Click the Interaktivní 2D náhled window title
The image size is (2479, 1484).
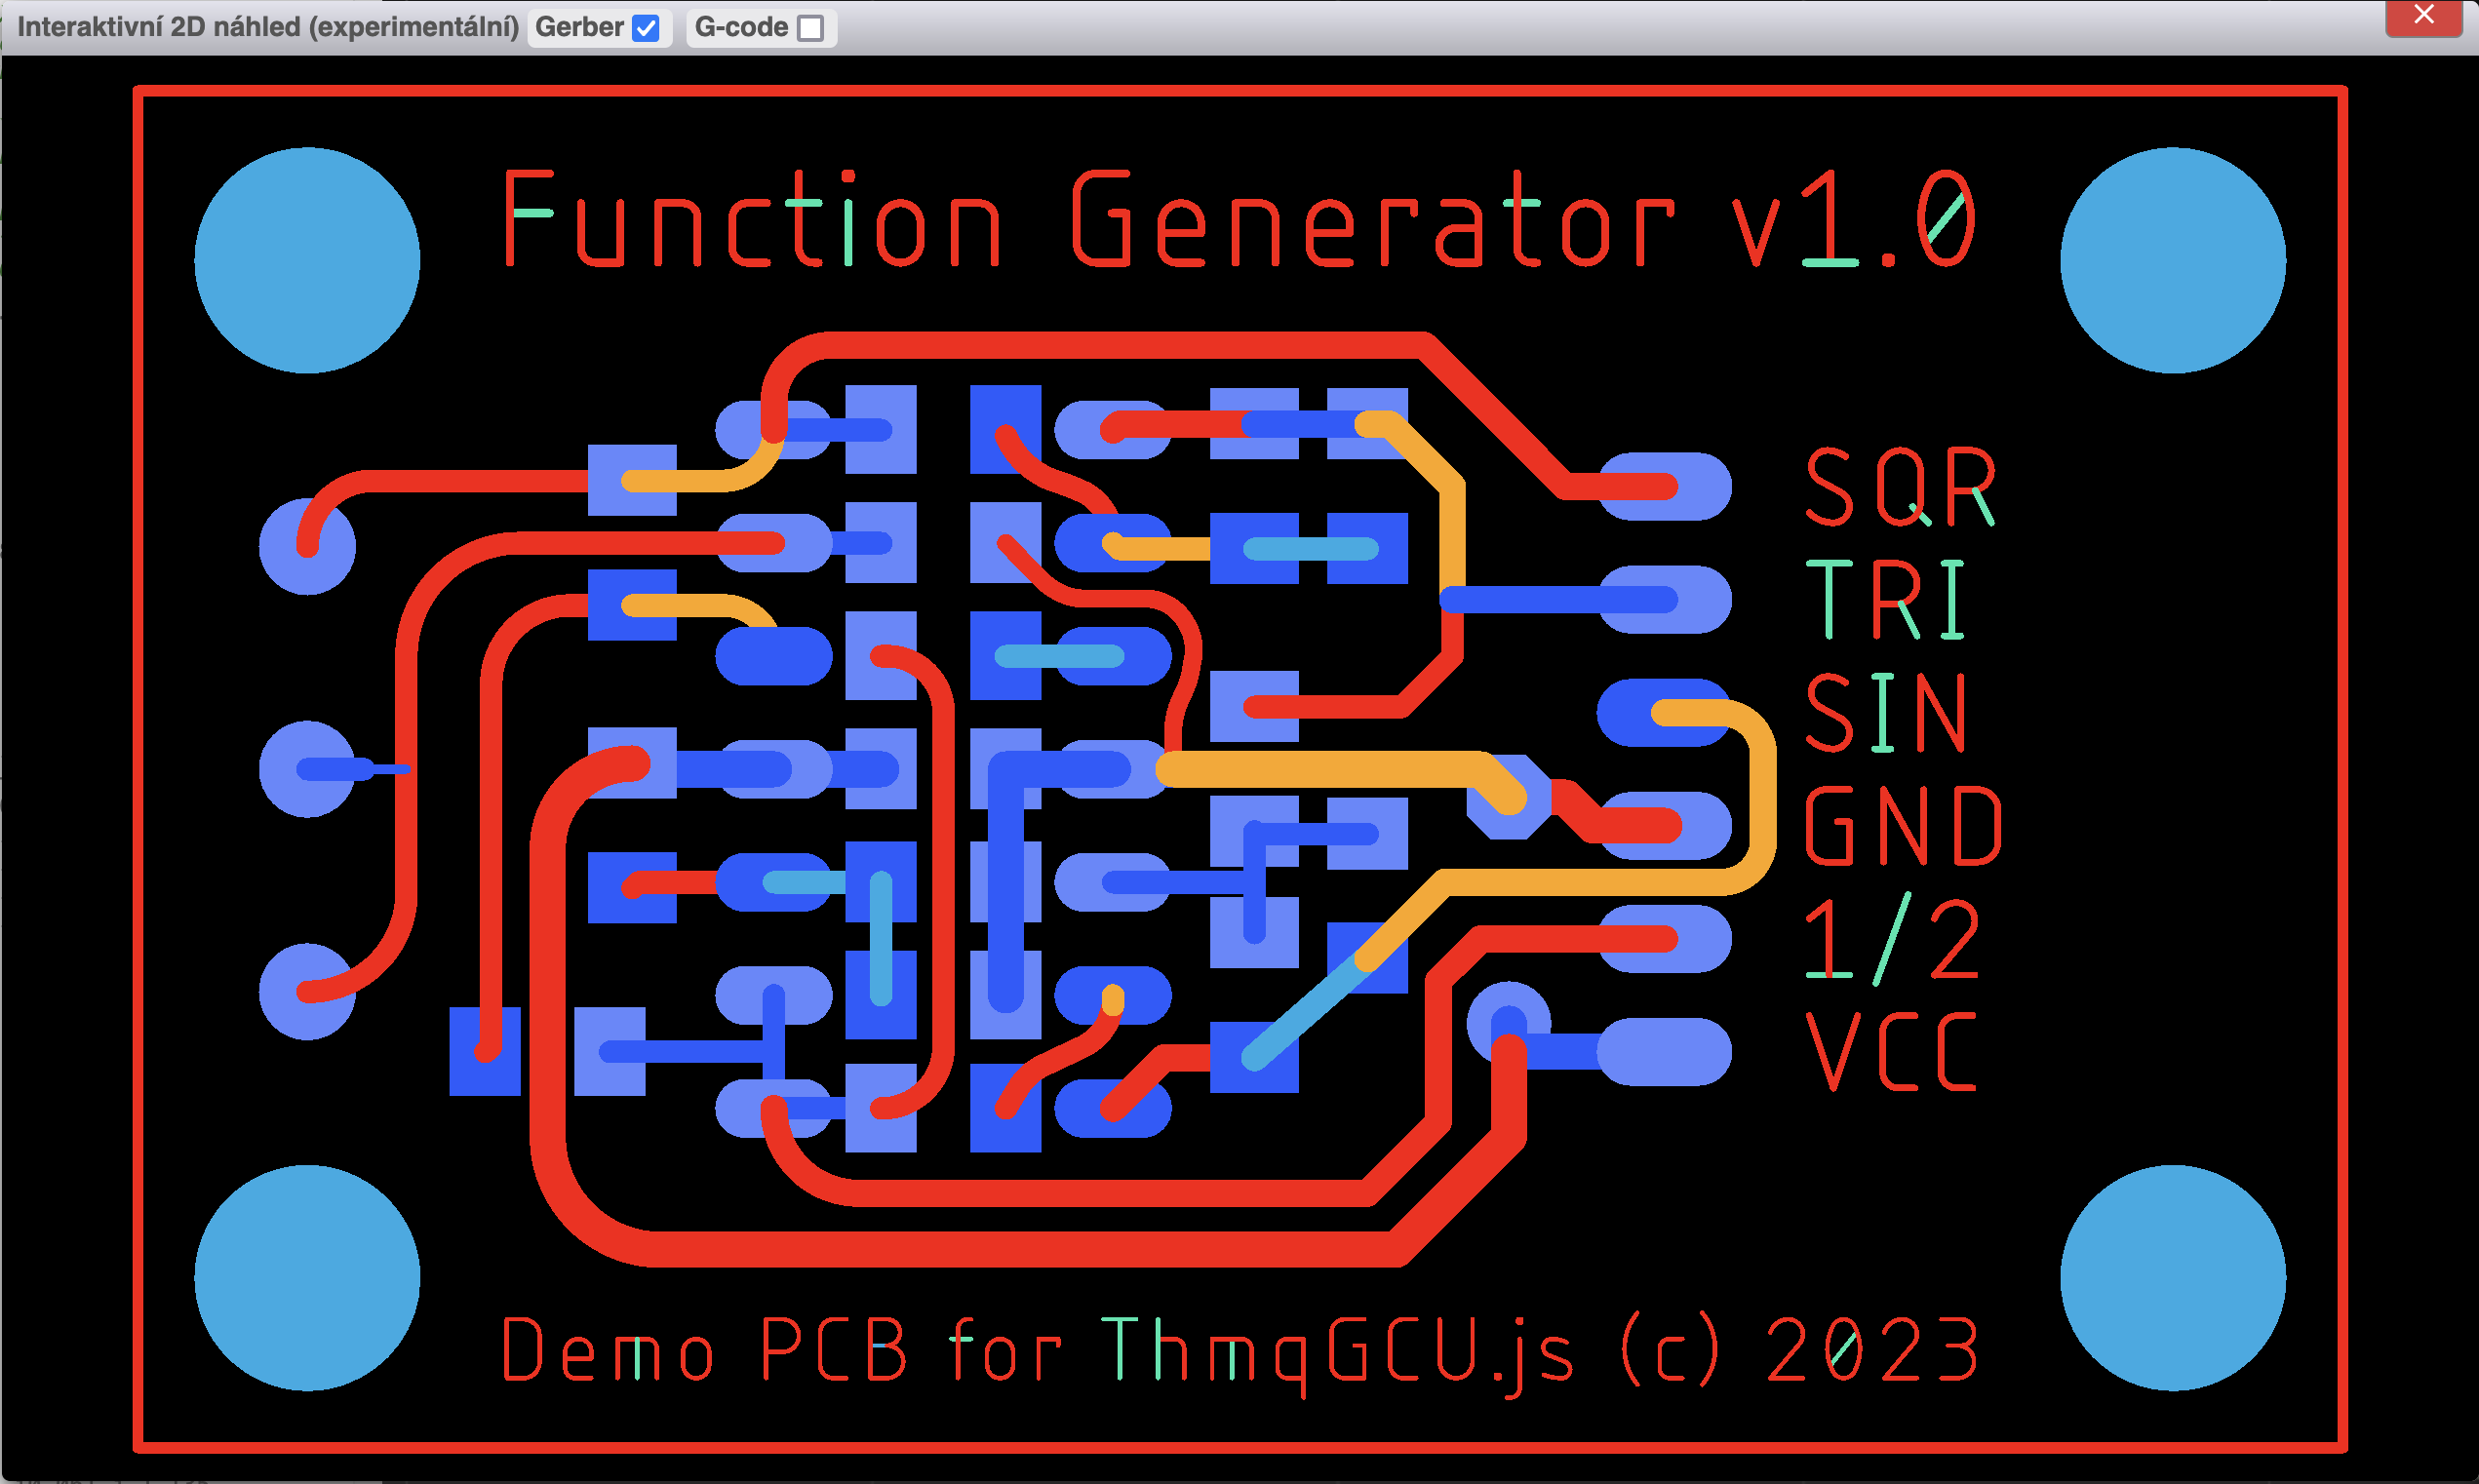[268, 27]
